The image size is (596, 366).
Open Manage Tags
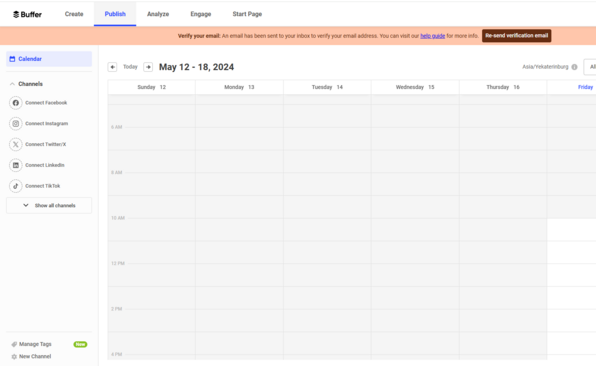pos(35,344)
